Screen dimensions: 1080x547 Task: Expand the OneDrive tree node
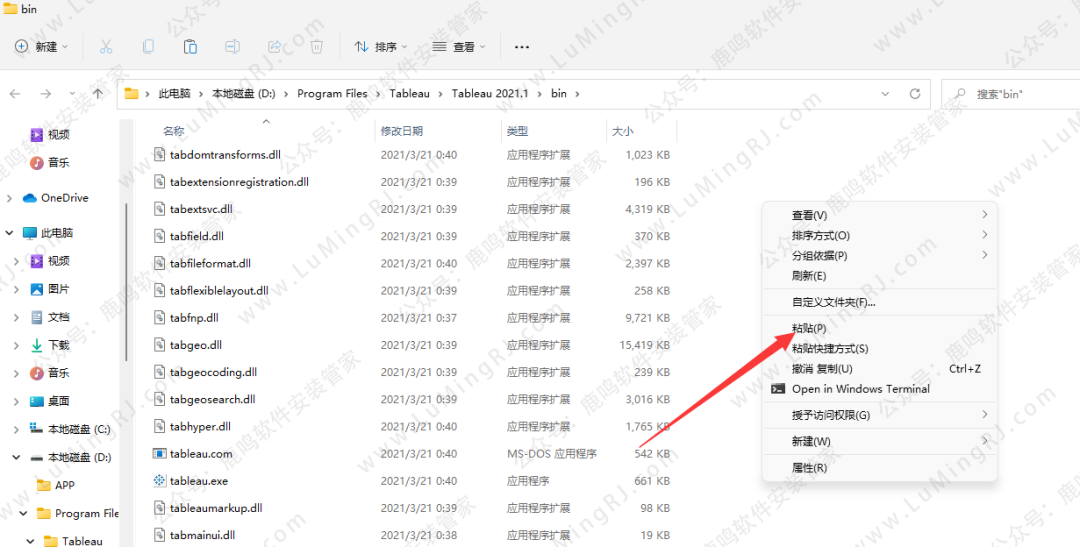click(x=10, y=198)
